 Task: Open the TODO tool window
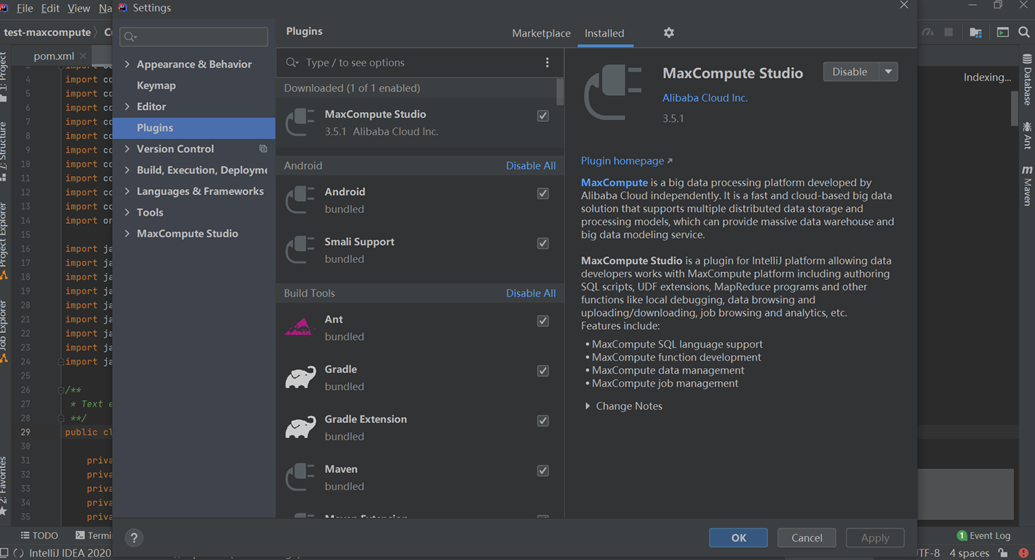[x=39, y=536]
